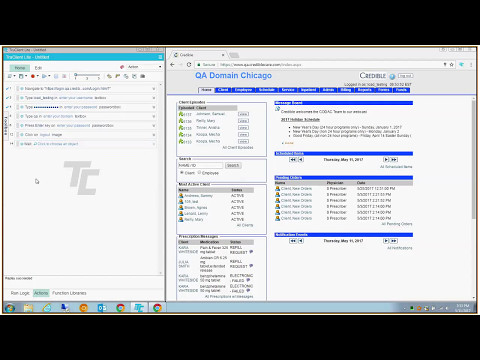
Task: Expand the Click on logout image step
Action: [154, 135]
